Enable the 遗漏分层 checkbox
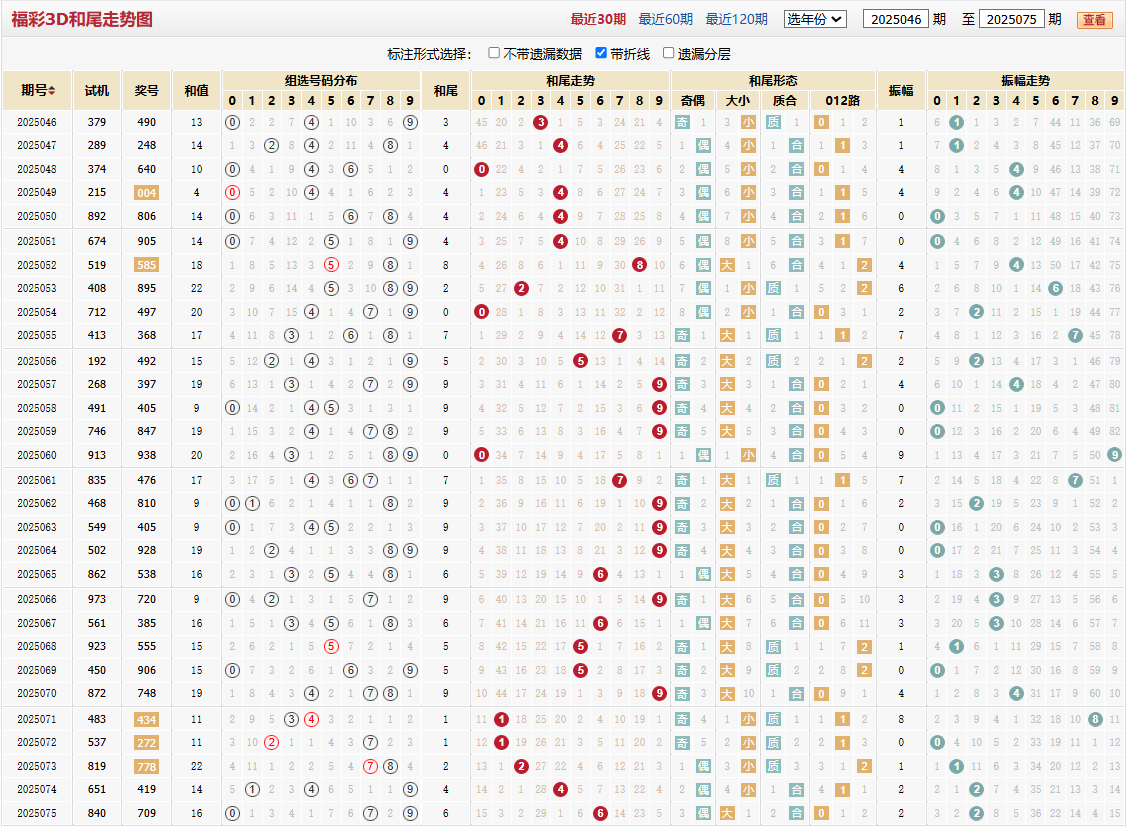 coord(668,53)
